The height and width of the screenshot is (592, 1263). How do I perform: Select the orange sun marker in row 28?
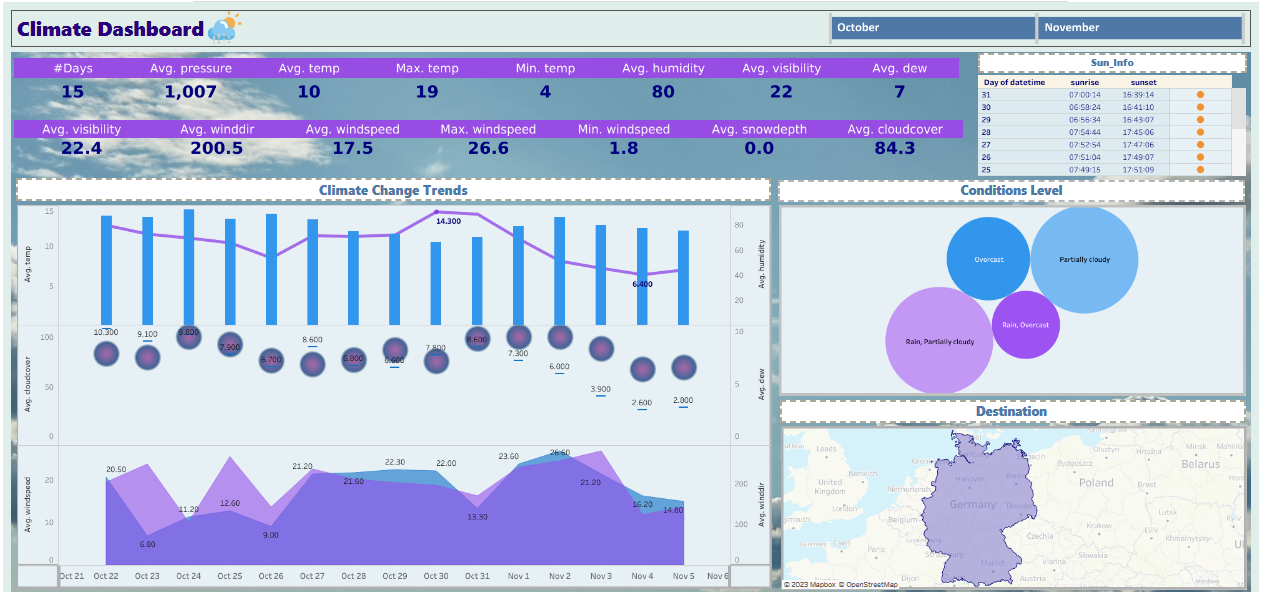click(x=1200, y=132)
